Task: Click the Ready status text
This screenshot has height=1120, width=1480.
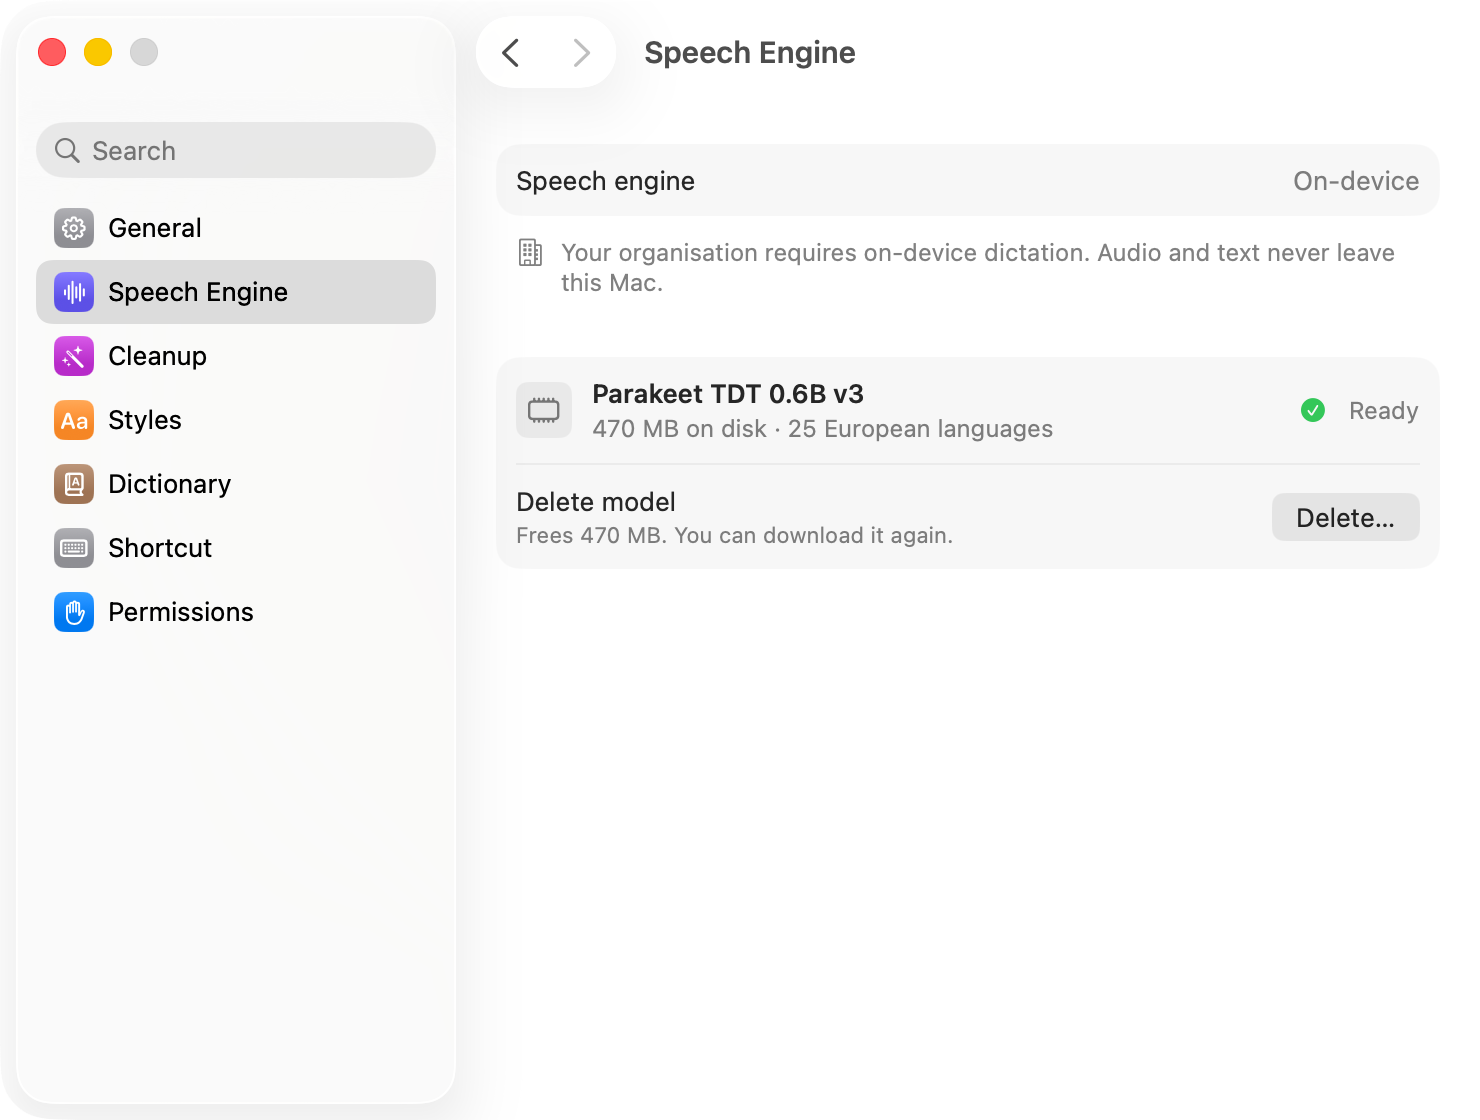Action: [x=1383, y=411]
